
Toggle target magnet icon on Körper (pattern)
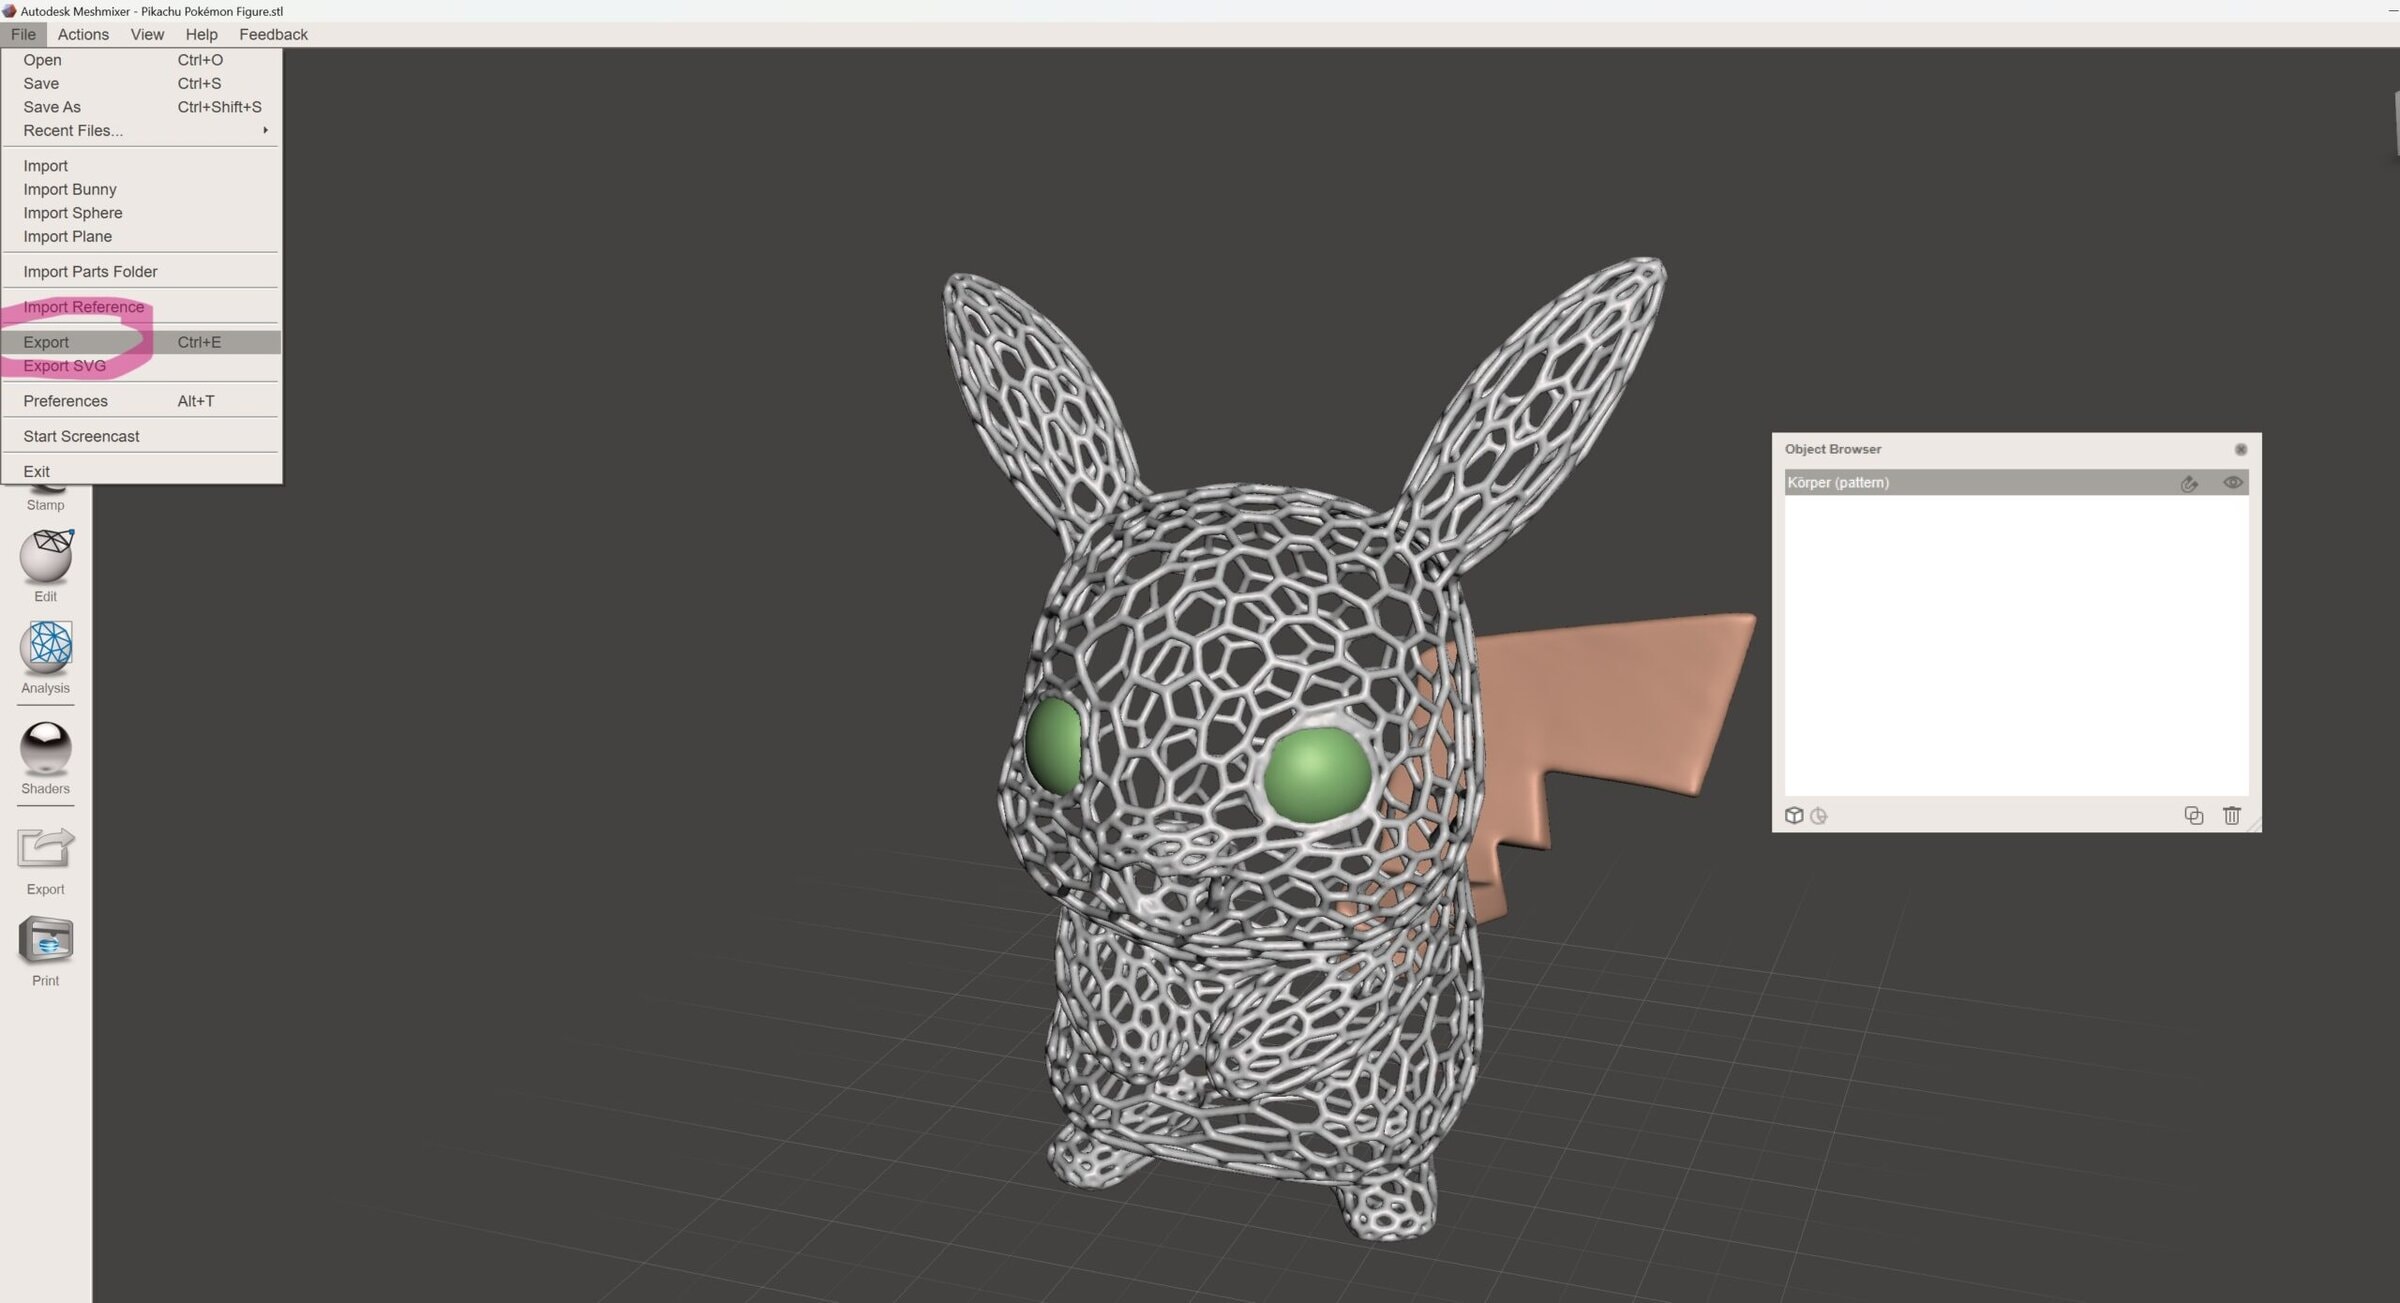(2189, 484)
